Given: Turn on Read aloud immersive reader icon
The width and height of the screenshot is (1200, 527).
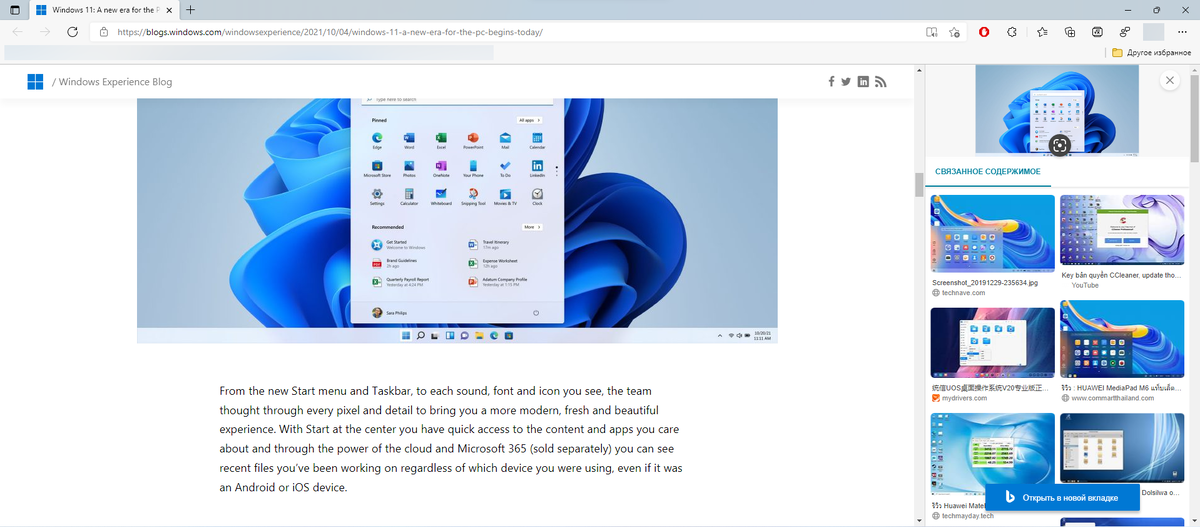Looking at the screenshot, I should (931, 32).
